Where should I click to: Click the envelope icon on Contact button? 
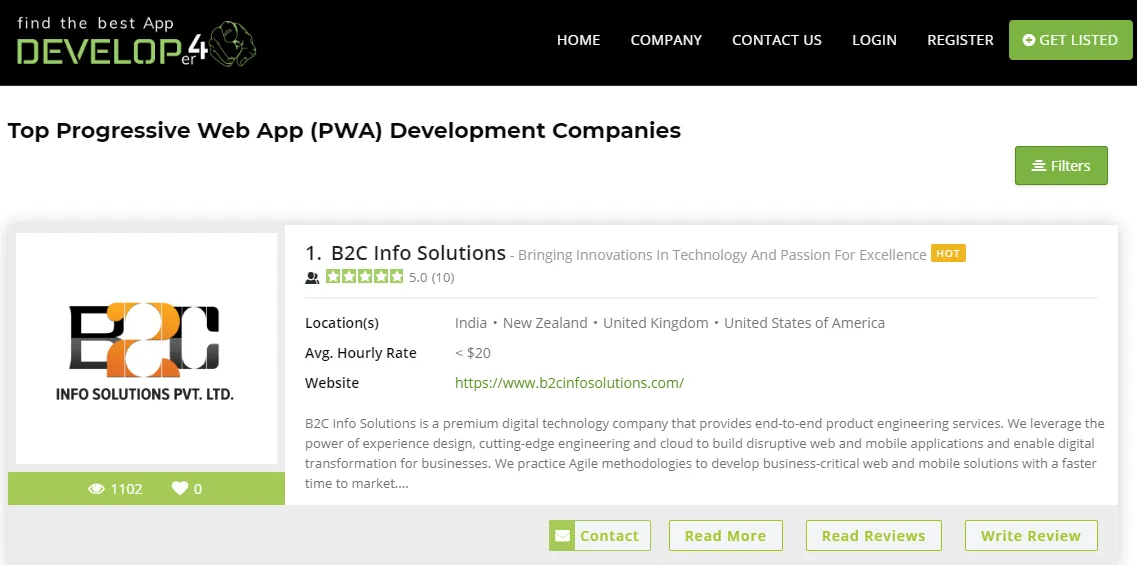pos(562,536)
